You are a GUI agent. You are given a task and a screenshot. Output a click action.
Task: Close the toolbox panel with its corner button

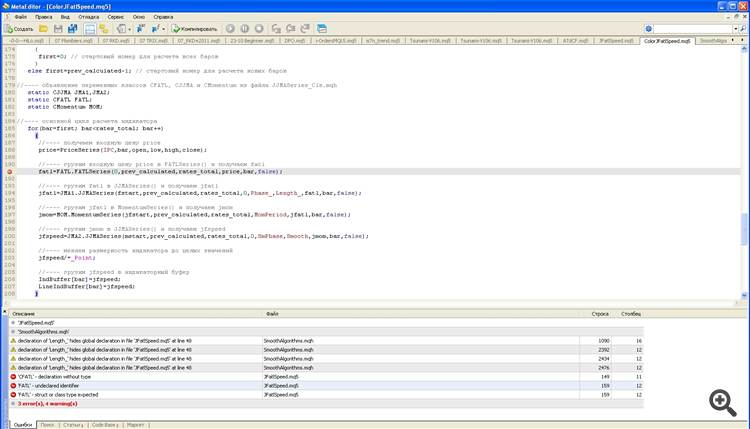(5, 312)
